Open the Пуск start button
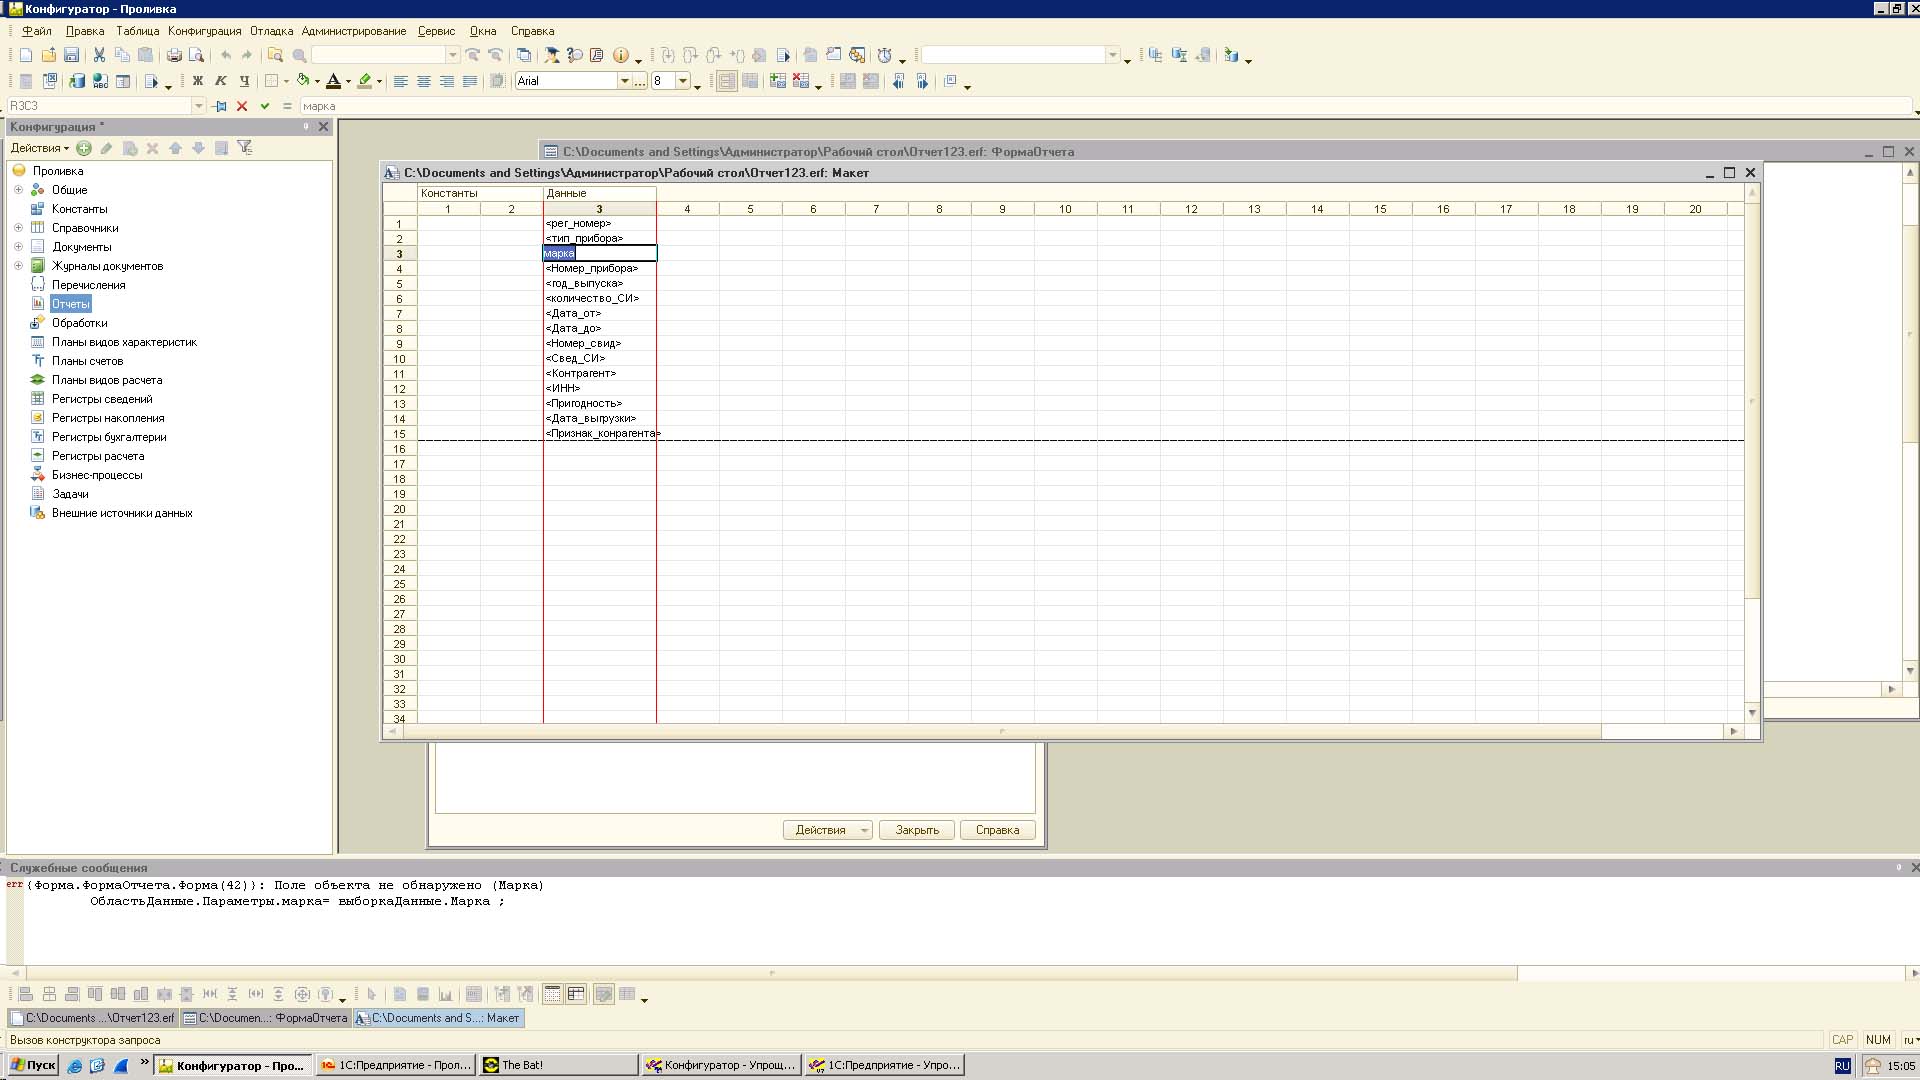This screenshot has height=1080, width=1920. pyautogui.click(x=33, y=1065)
